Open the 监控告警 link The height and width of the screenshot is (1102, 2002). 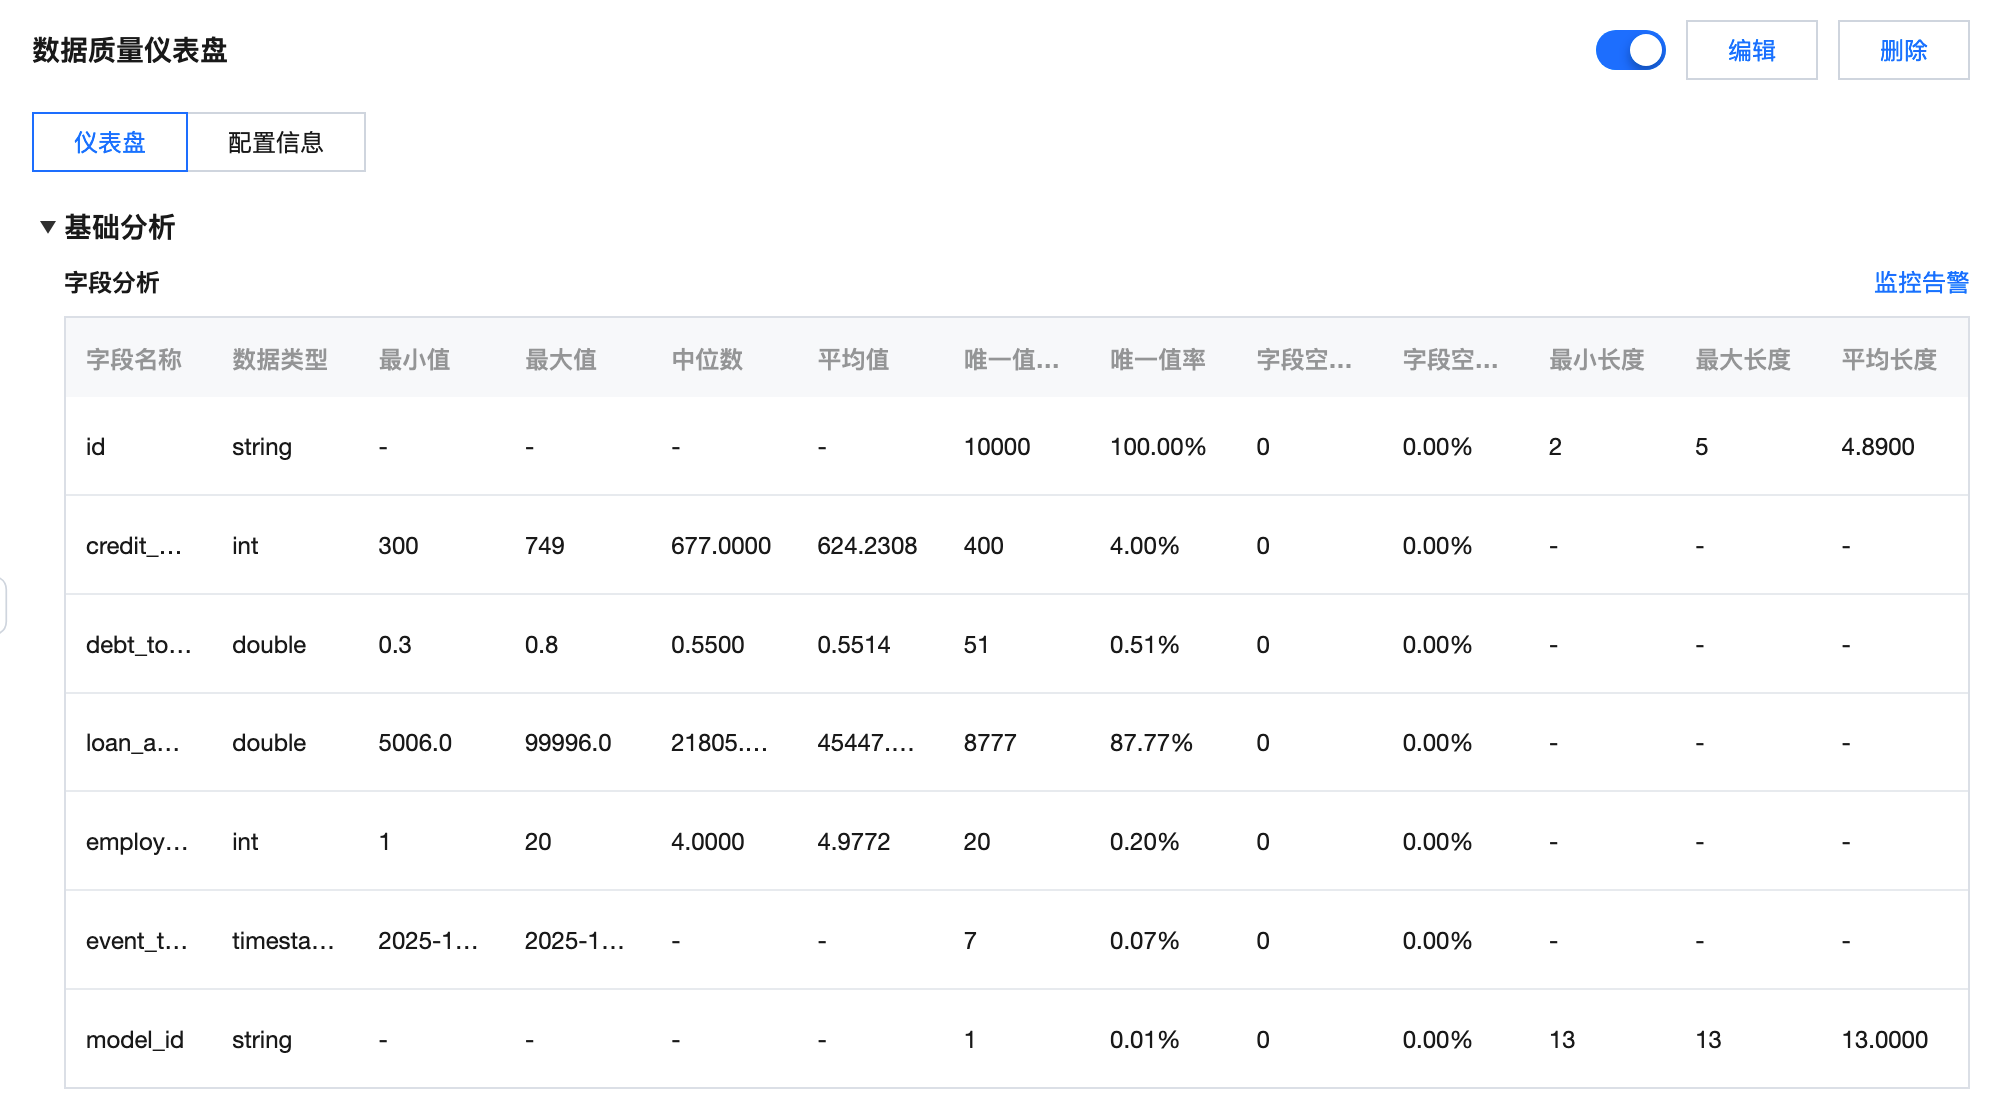pos(1921,283)
